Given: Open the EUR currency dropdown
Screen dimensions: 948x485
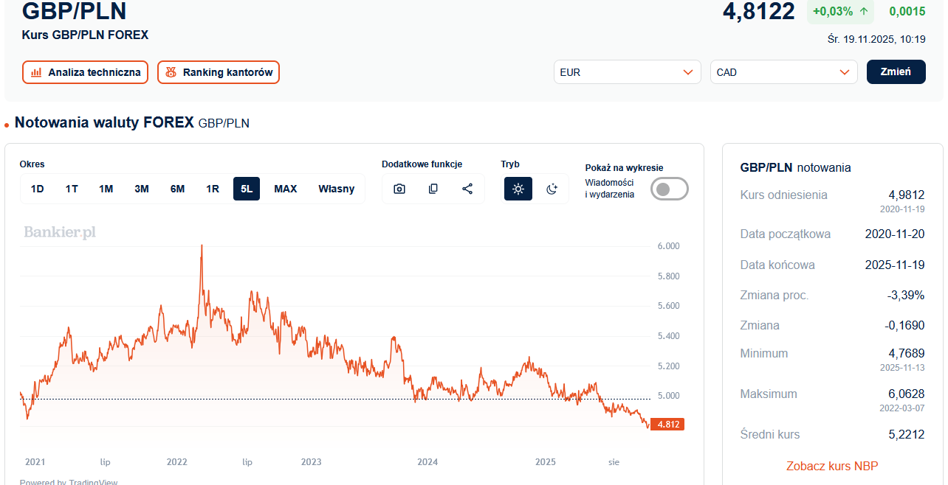Looking at the screenshot, I should click(627, 72).
